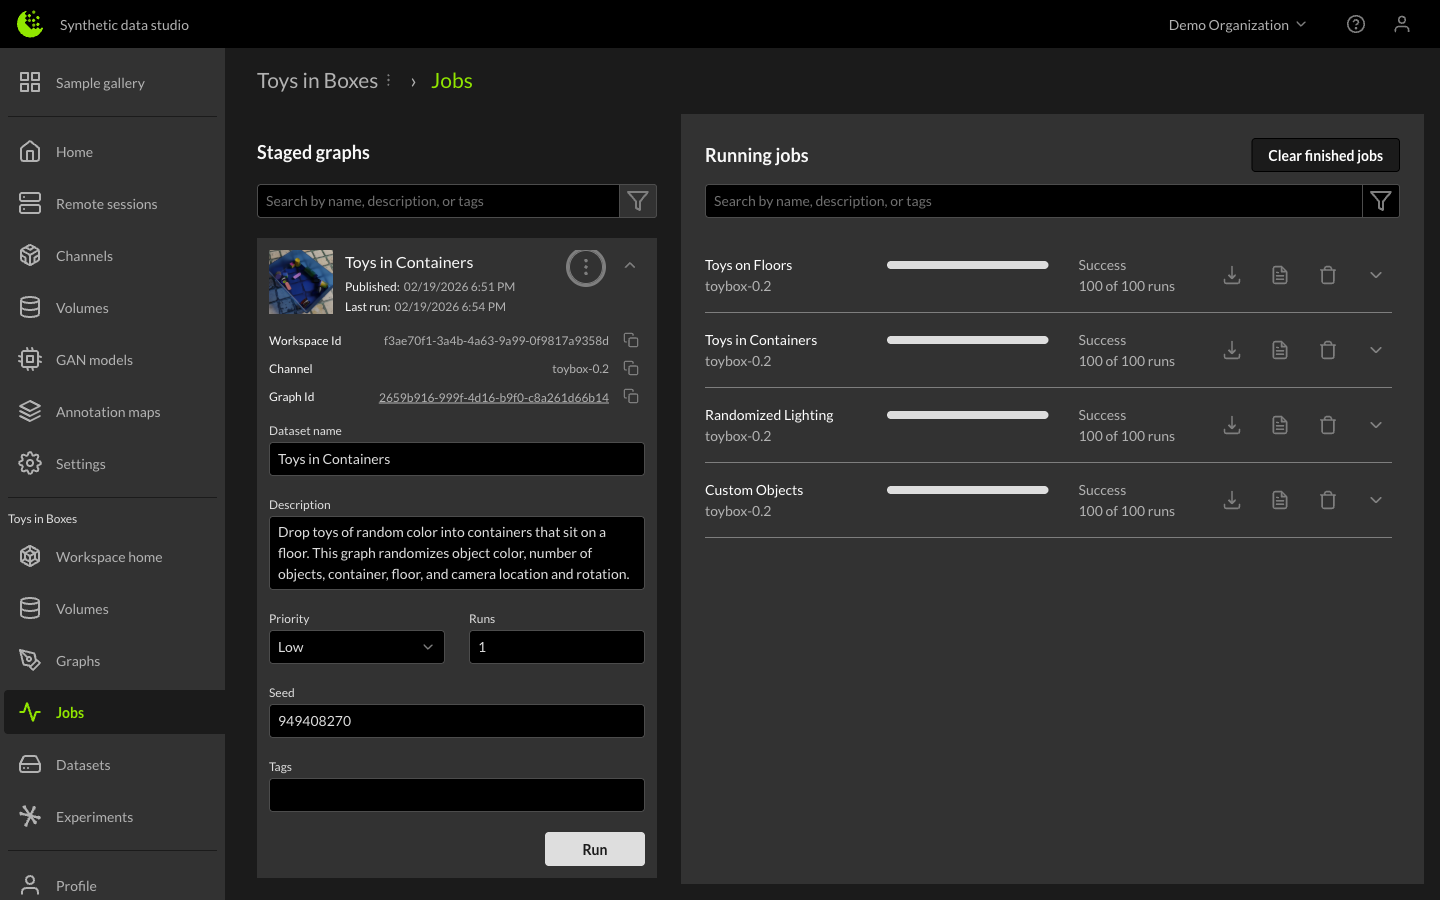View logs for Toys in Containers job
Image resolution: width=1440 pixels, height=900 pixels.
click(1280, 350)
